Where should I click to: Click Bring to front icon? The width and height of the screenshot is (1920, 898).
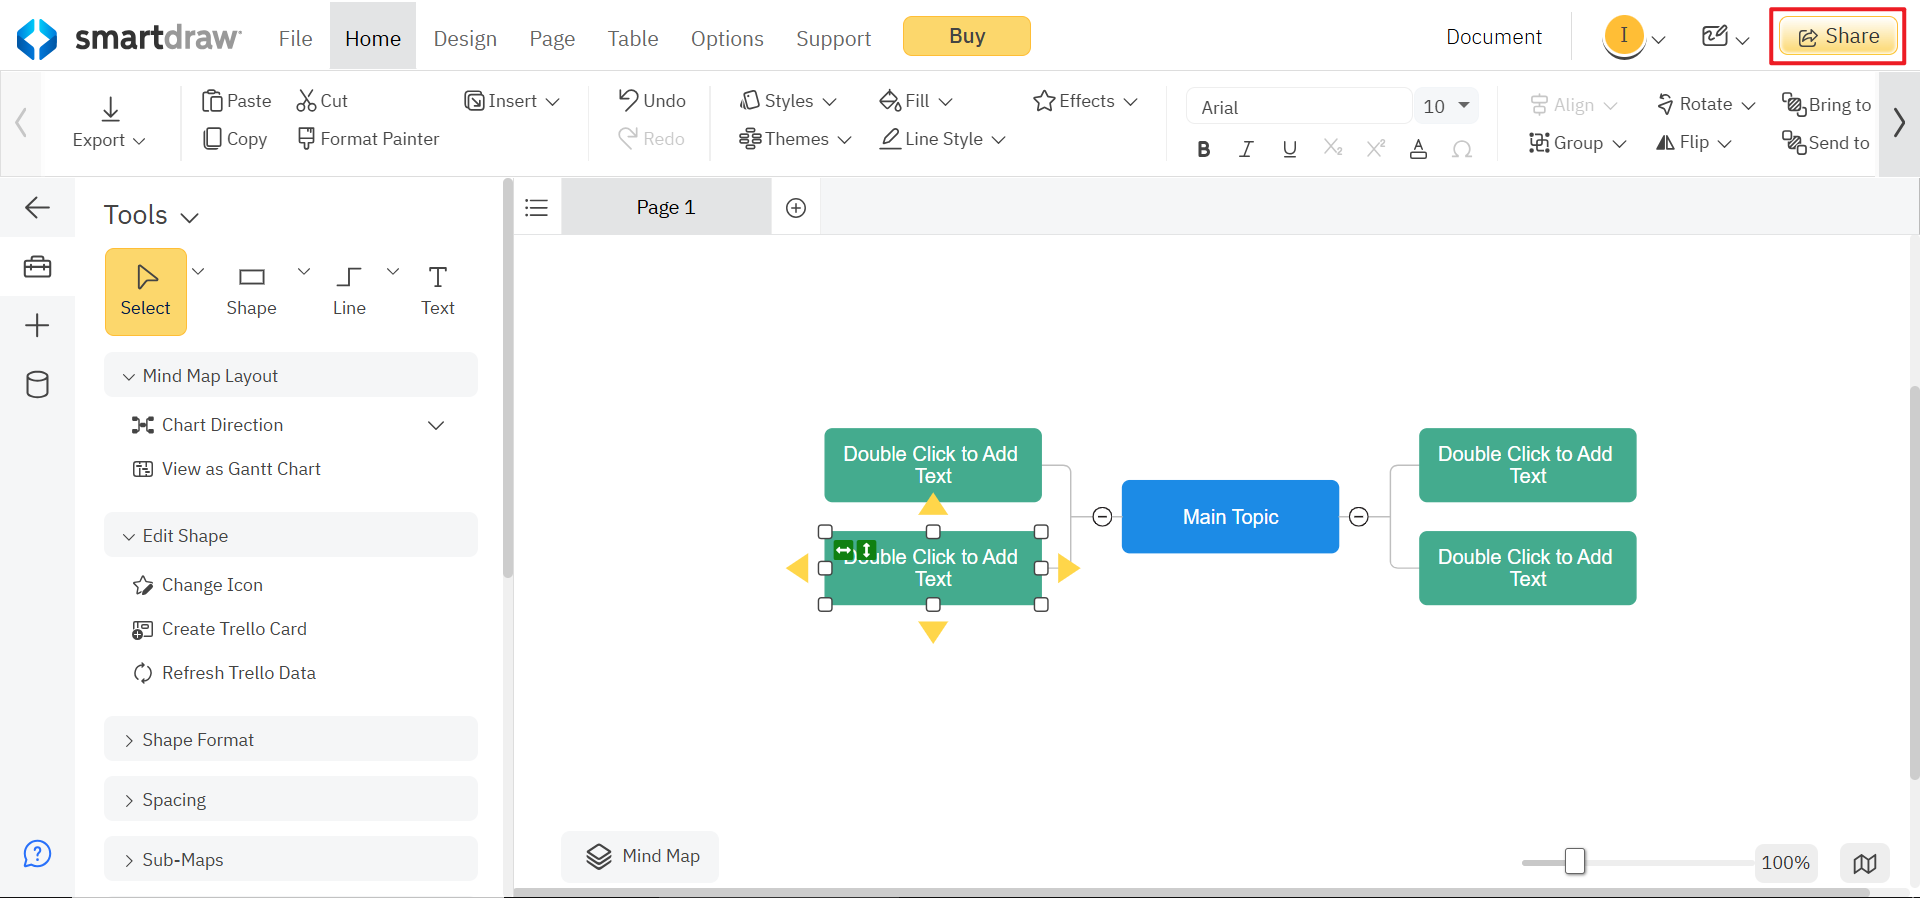[1793, 103]
